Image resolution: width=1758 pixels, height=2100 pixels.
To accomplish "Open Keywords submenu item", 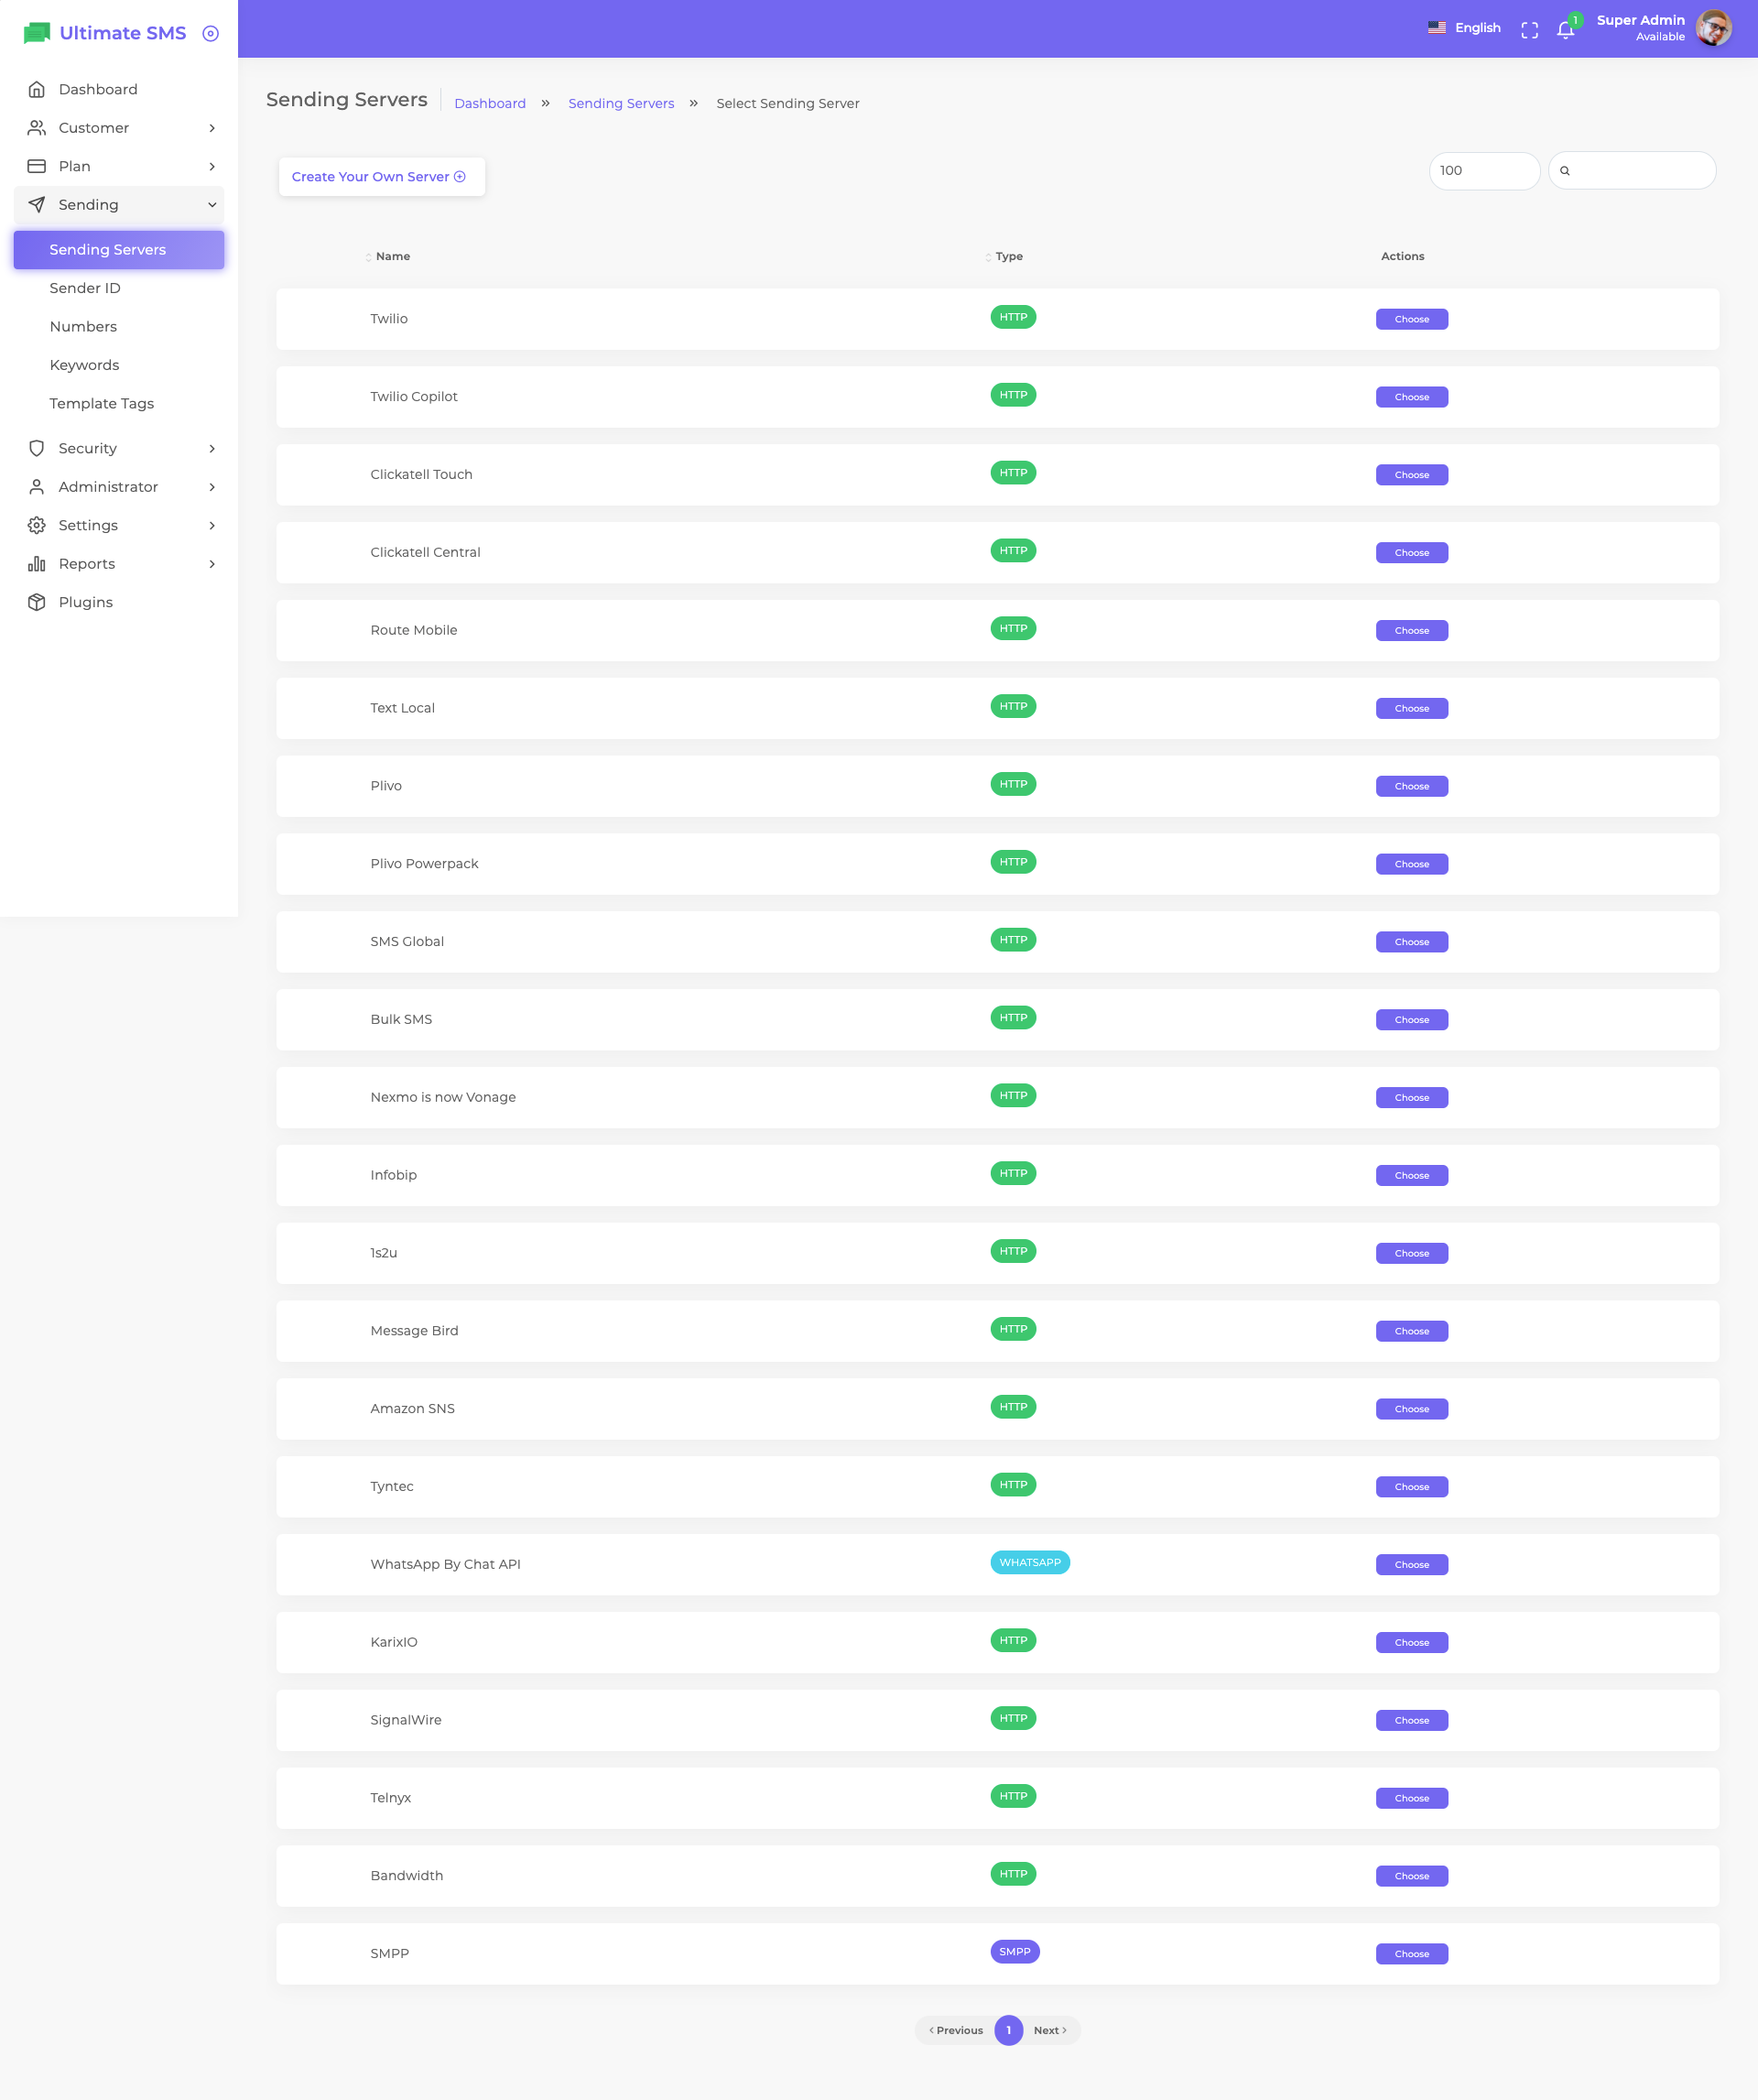I will [x=119, y=365].
